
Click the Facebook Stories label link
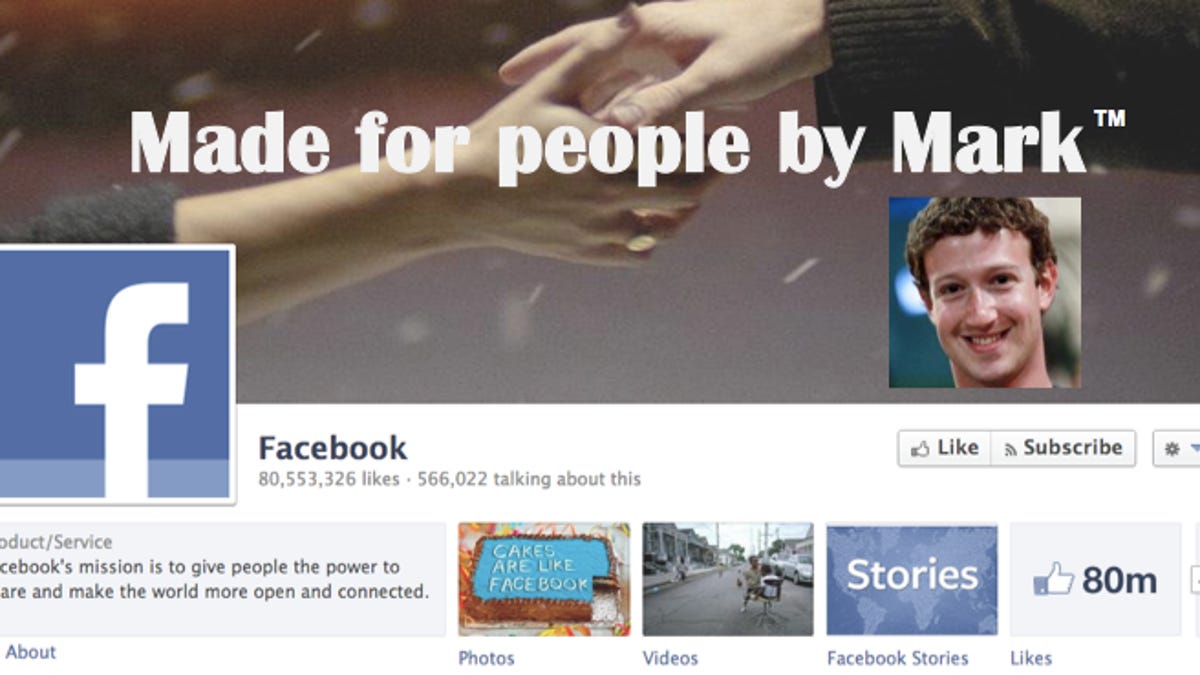point(897,658)
